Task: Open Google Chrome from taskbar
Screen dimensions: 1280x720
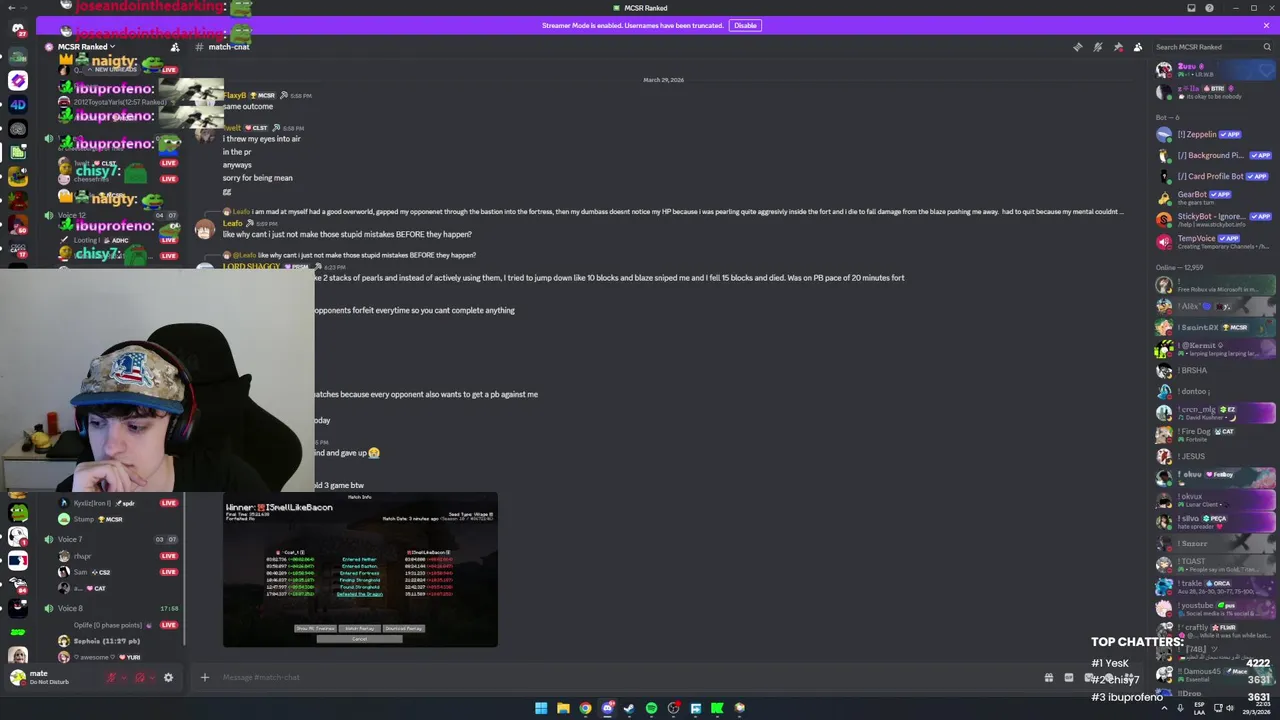Action: (x=585, y=708)
